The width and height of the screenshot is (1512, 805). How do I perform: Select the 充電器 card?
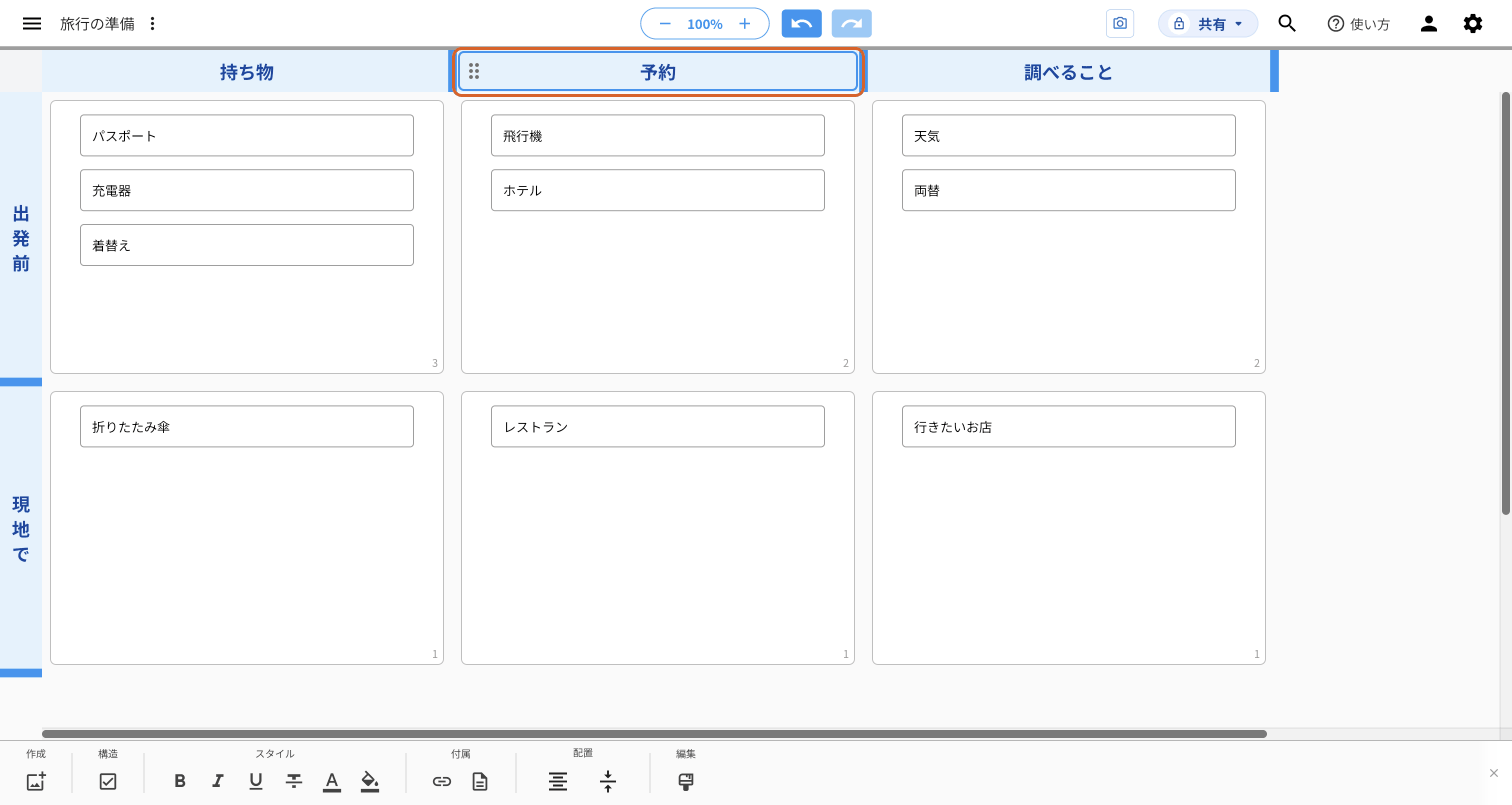(247, 190)
